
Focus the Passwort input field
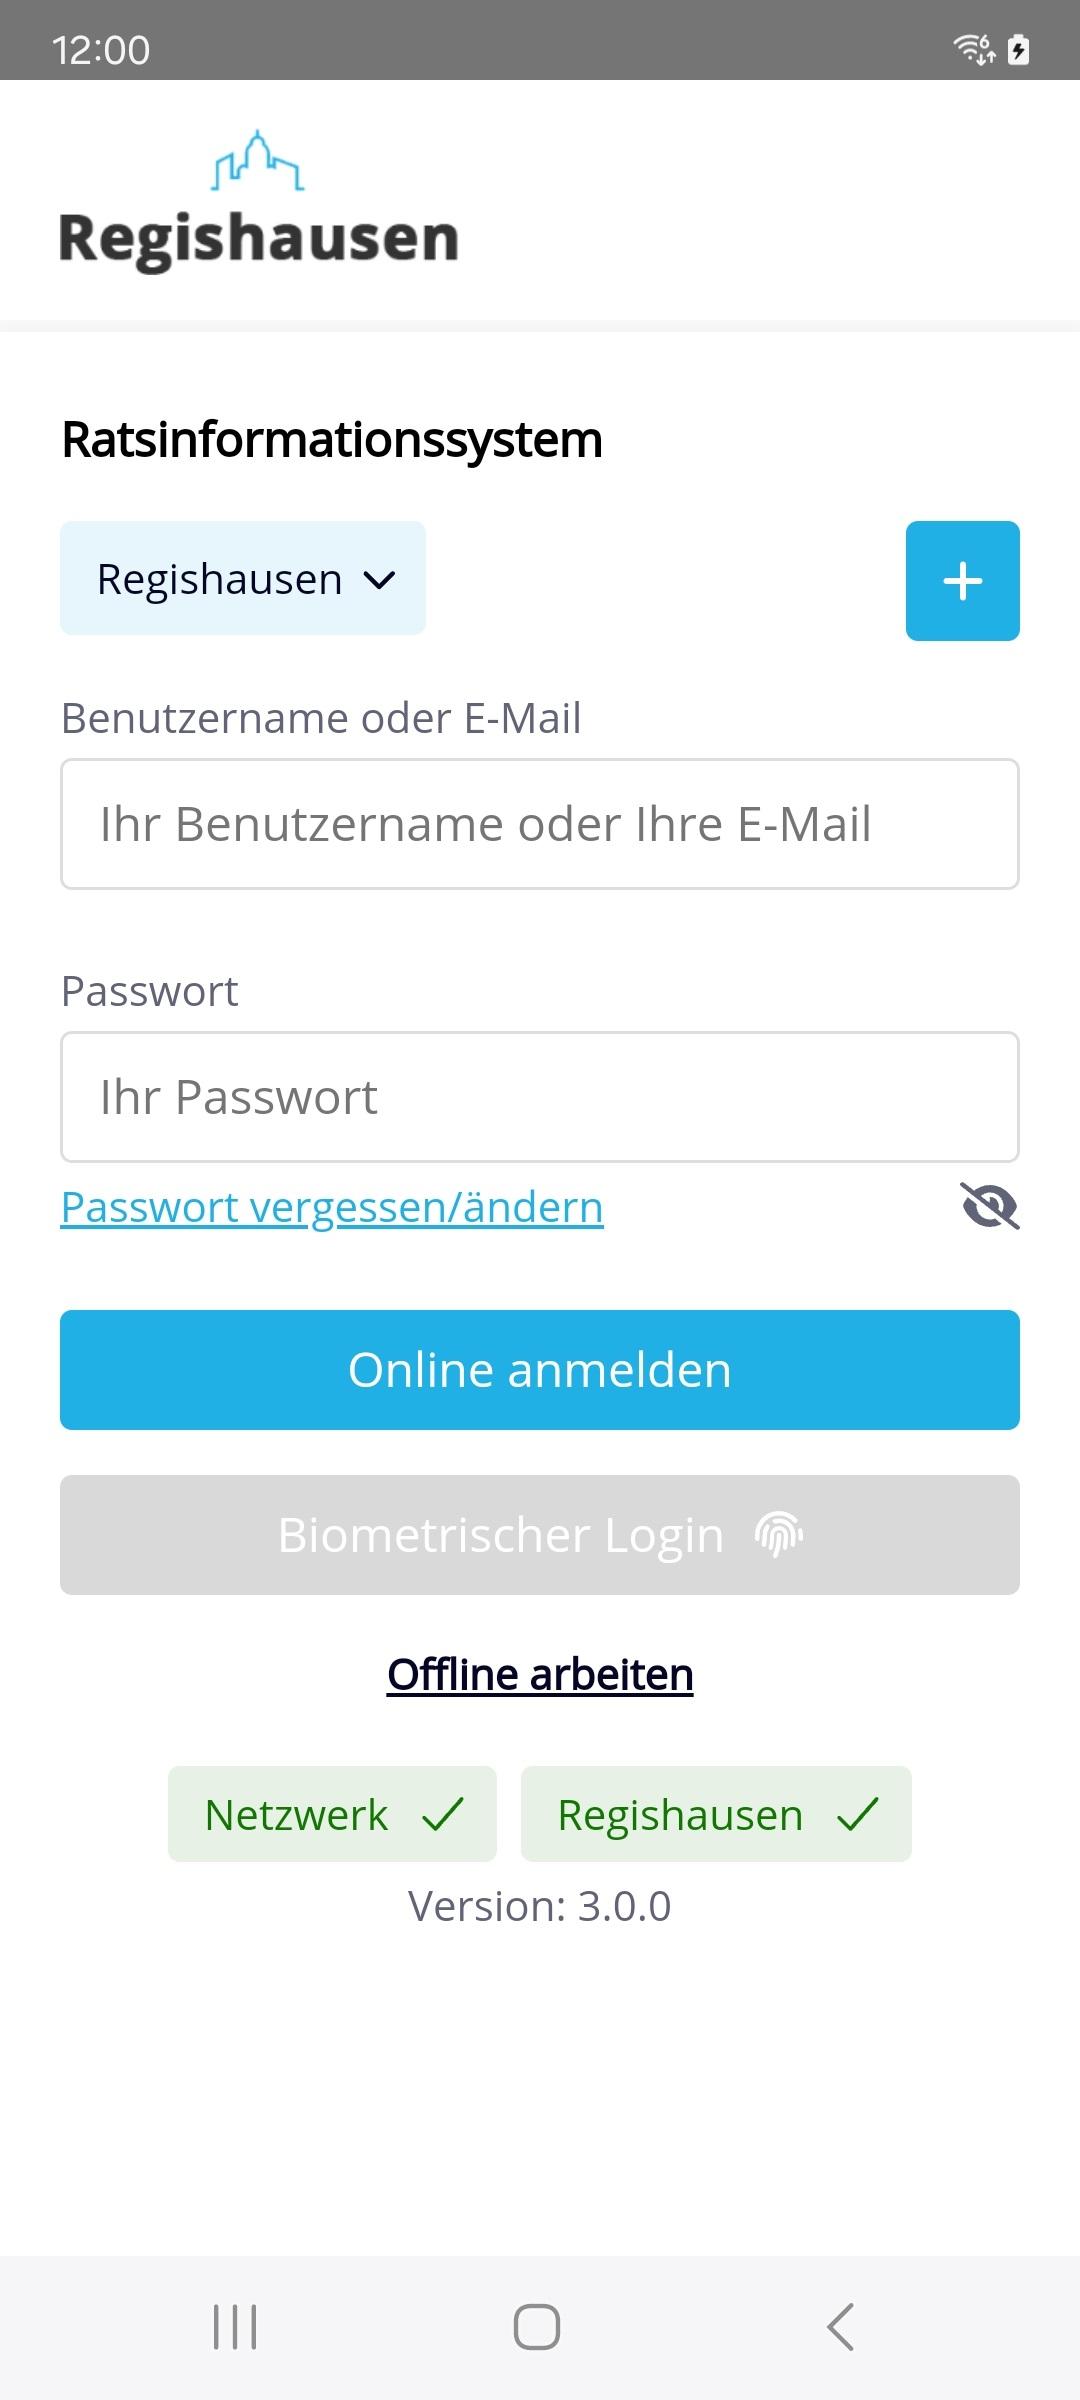coord(540,1097)
